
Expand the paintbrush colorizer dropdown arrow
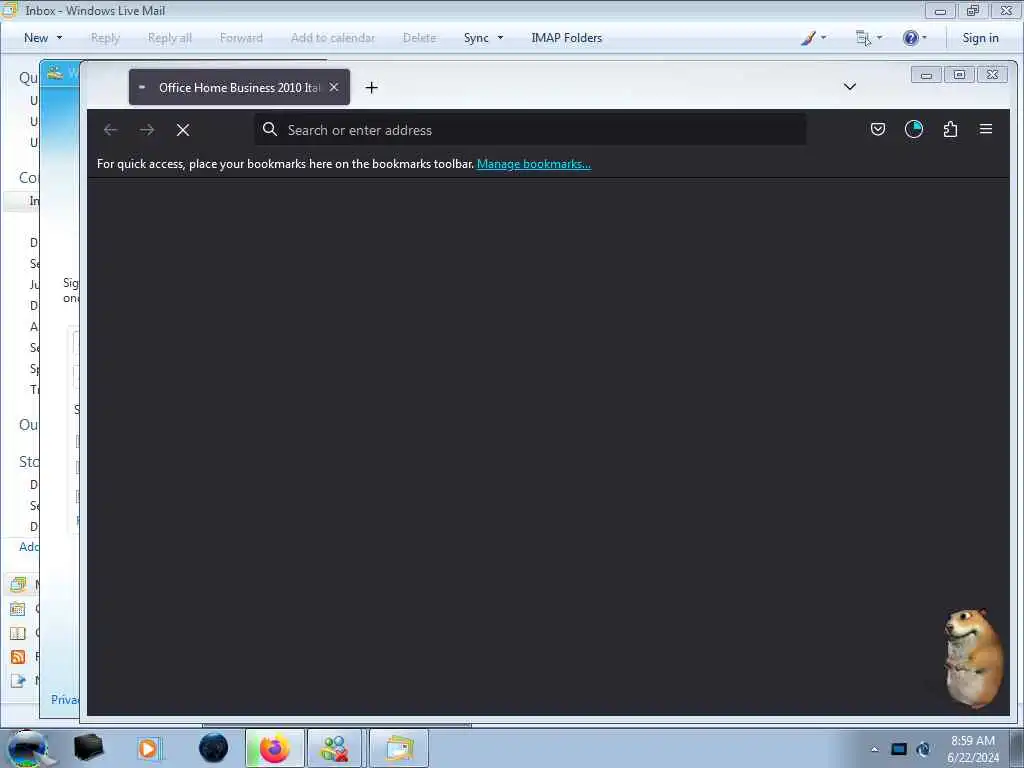click(824, 38)
